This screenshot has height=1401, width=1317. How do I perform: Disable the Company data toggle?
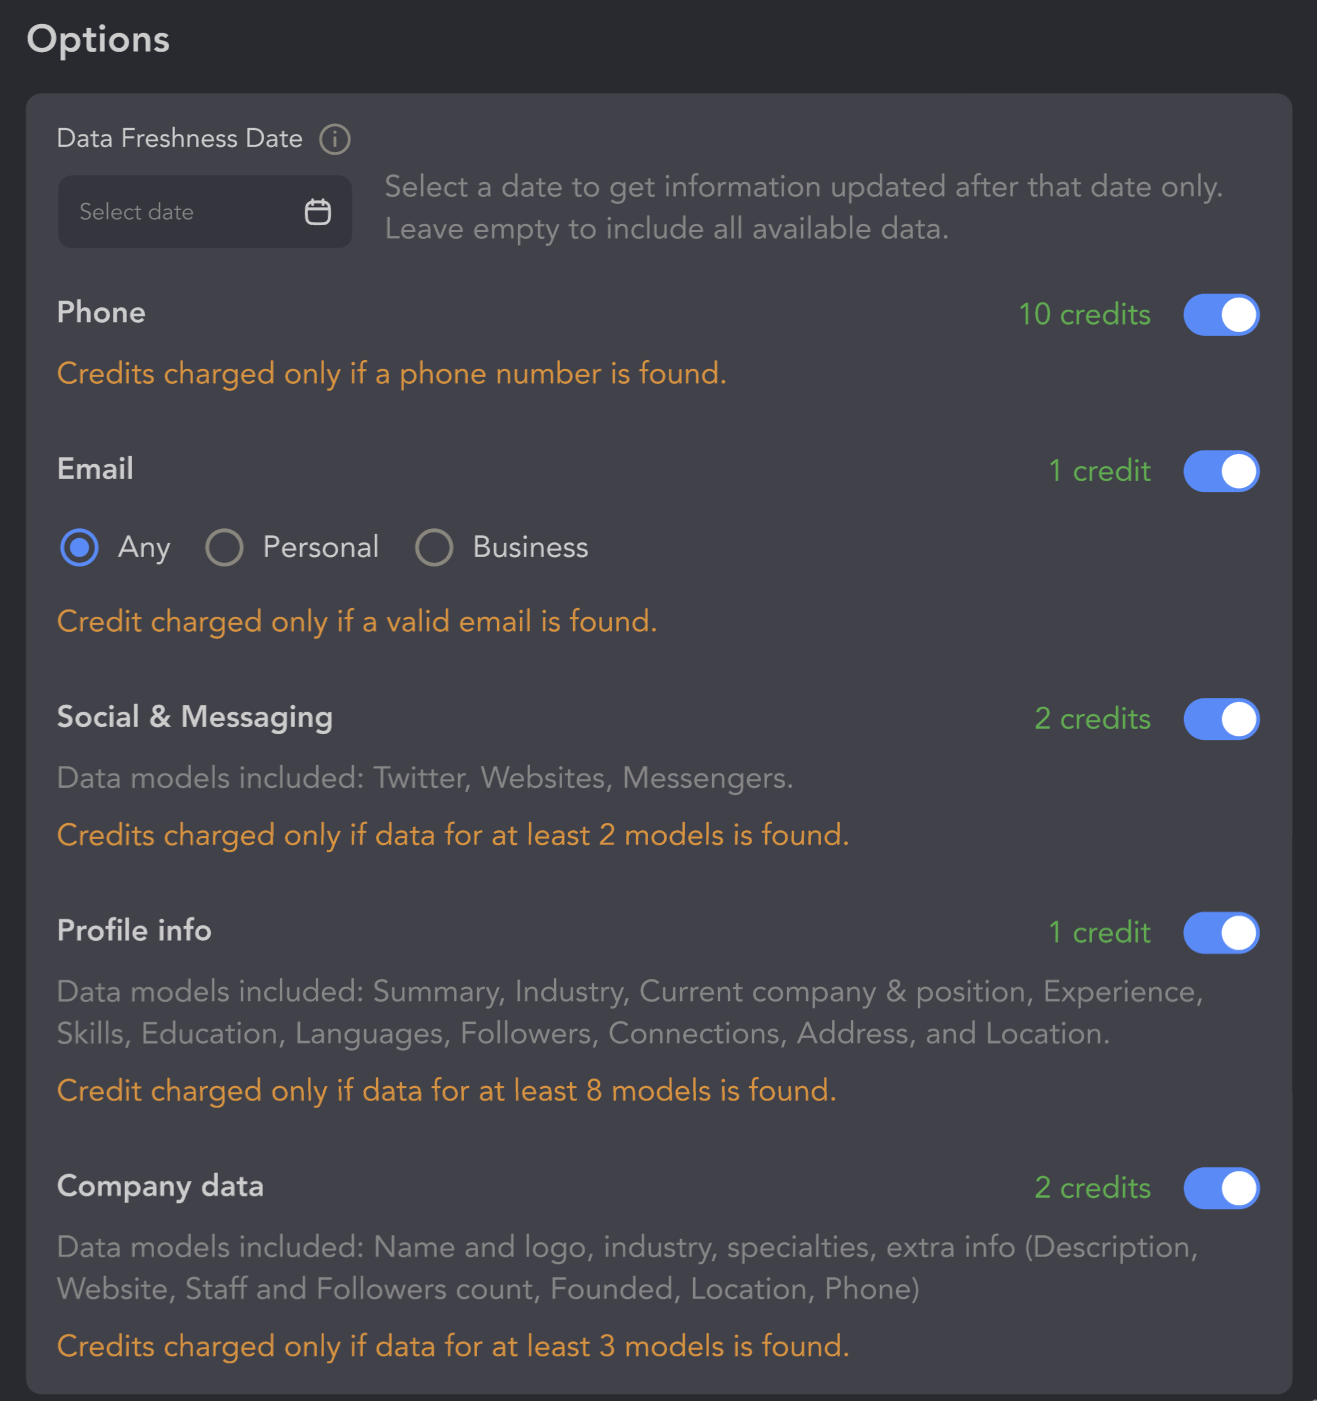[x=1221, y=1188]
